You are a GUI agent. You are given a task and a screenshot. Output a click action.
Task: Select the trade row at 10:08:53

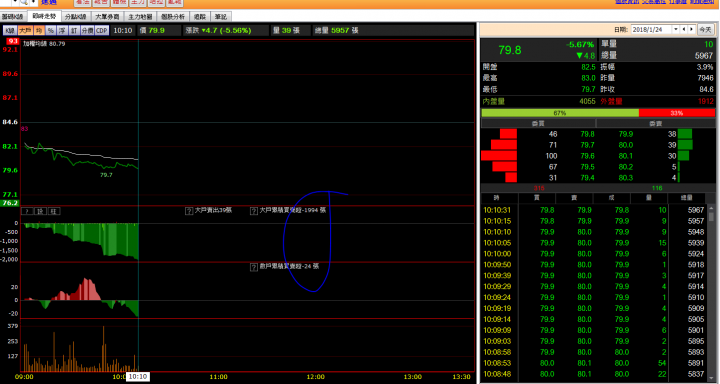point(593,363)
